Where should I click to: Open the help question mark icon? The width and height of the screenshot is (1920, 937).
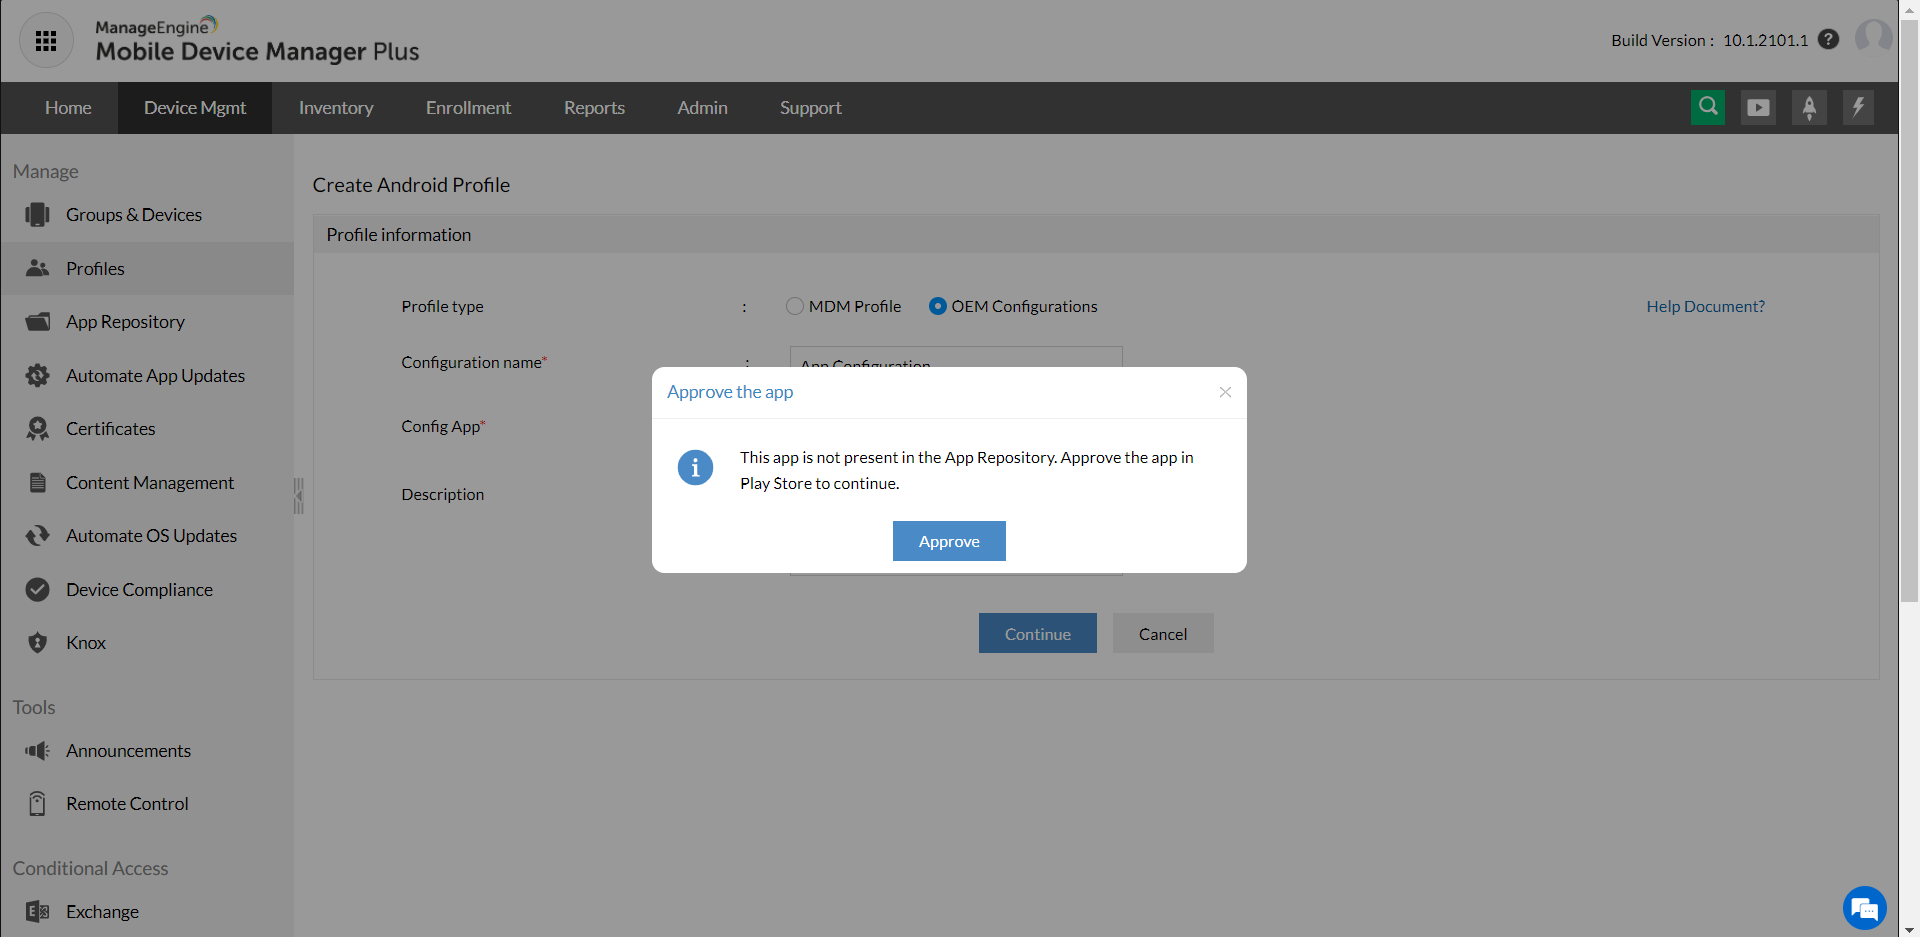pyautogui.click(x=1828, y=40)
